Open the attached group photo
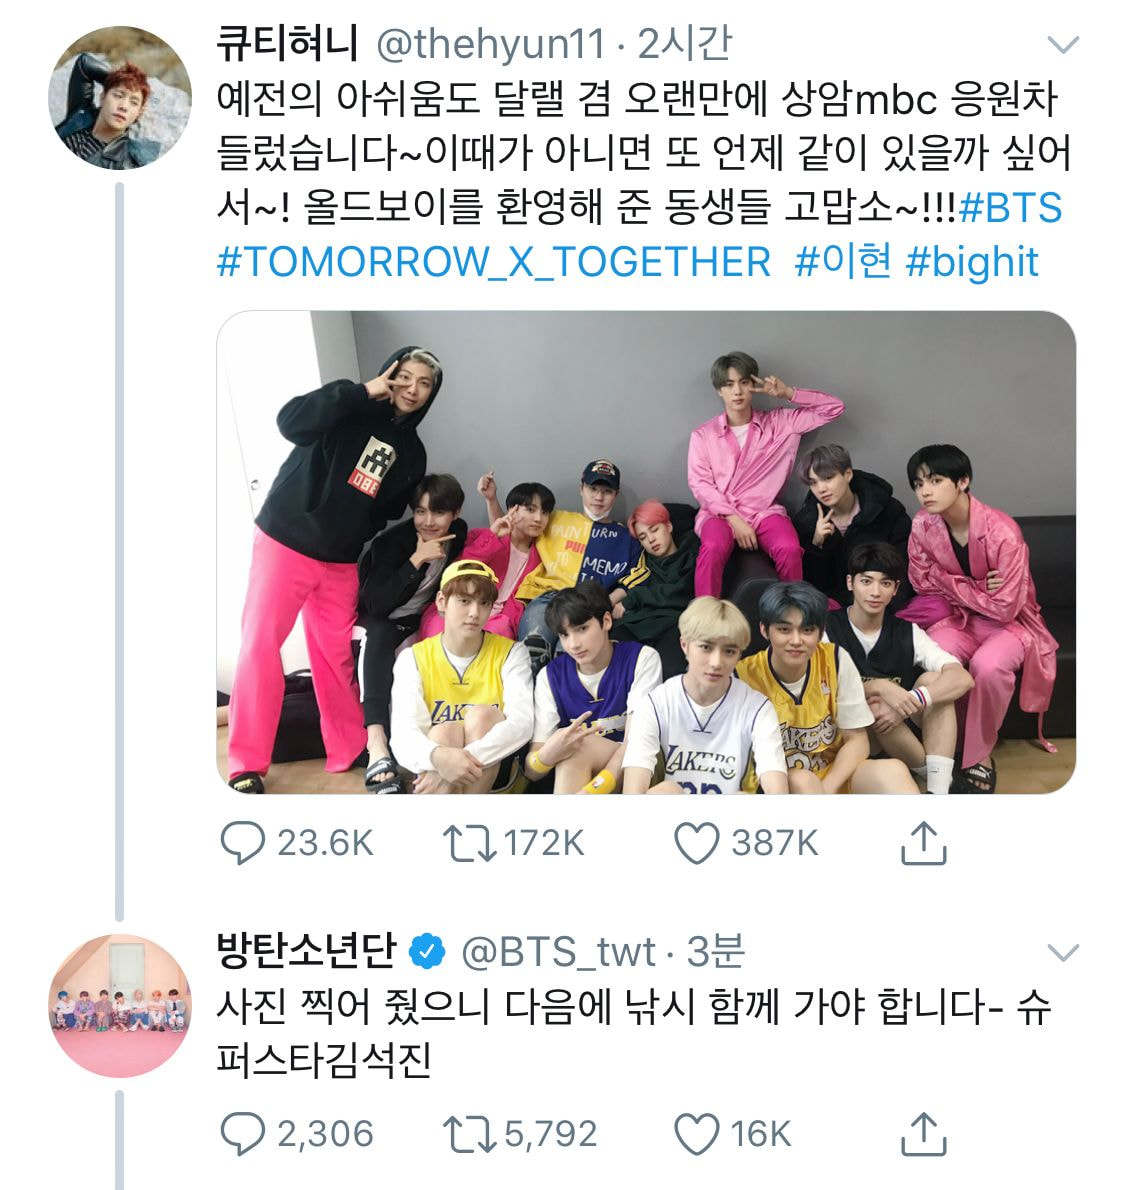 tap(646, 552)
